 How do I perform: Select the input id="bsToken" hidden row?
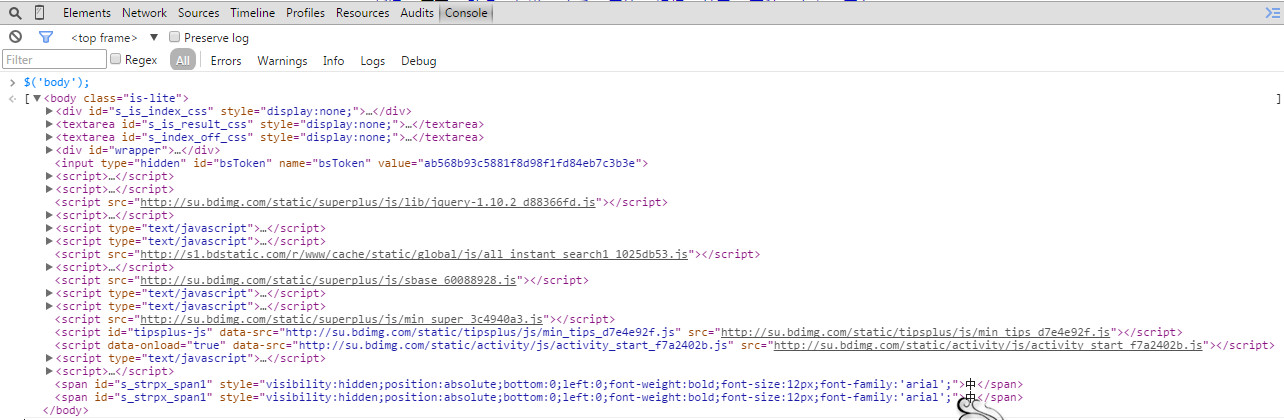click(353, 163)
